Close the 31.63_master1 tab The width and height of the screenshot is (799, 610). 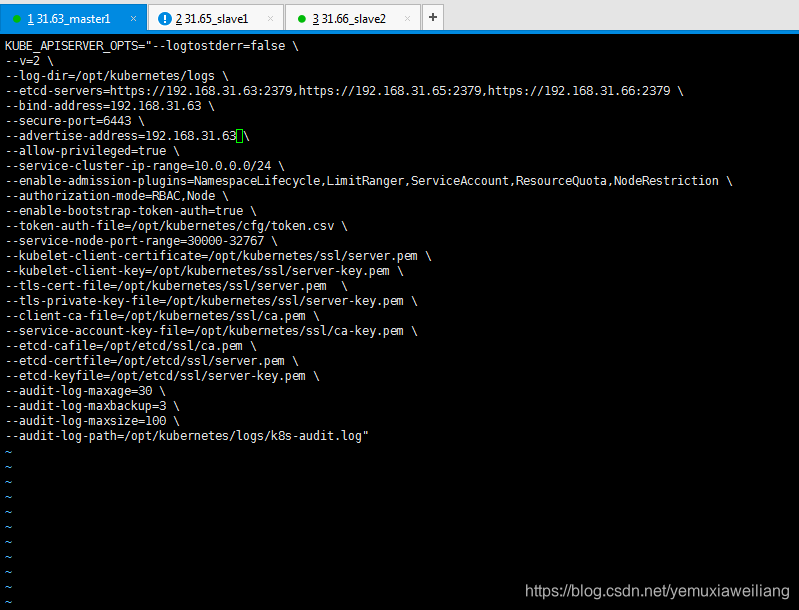(134, 19)
